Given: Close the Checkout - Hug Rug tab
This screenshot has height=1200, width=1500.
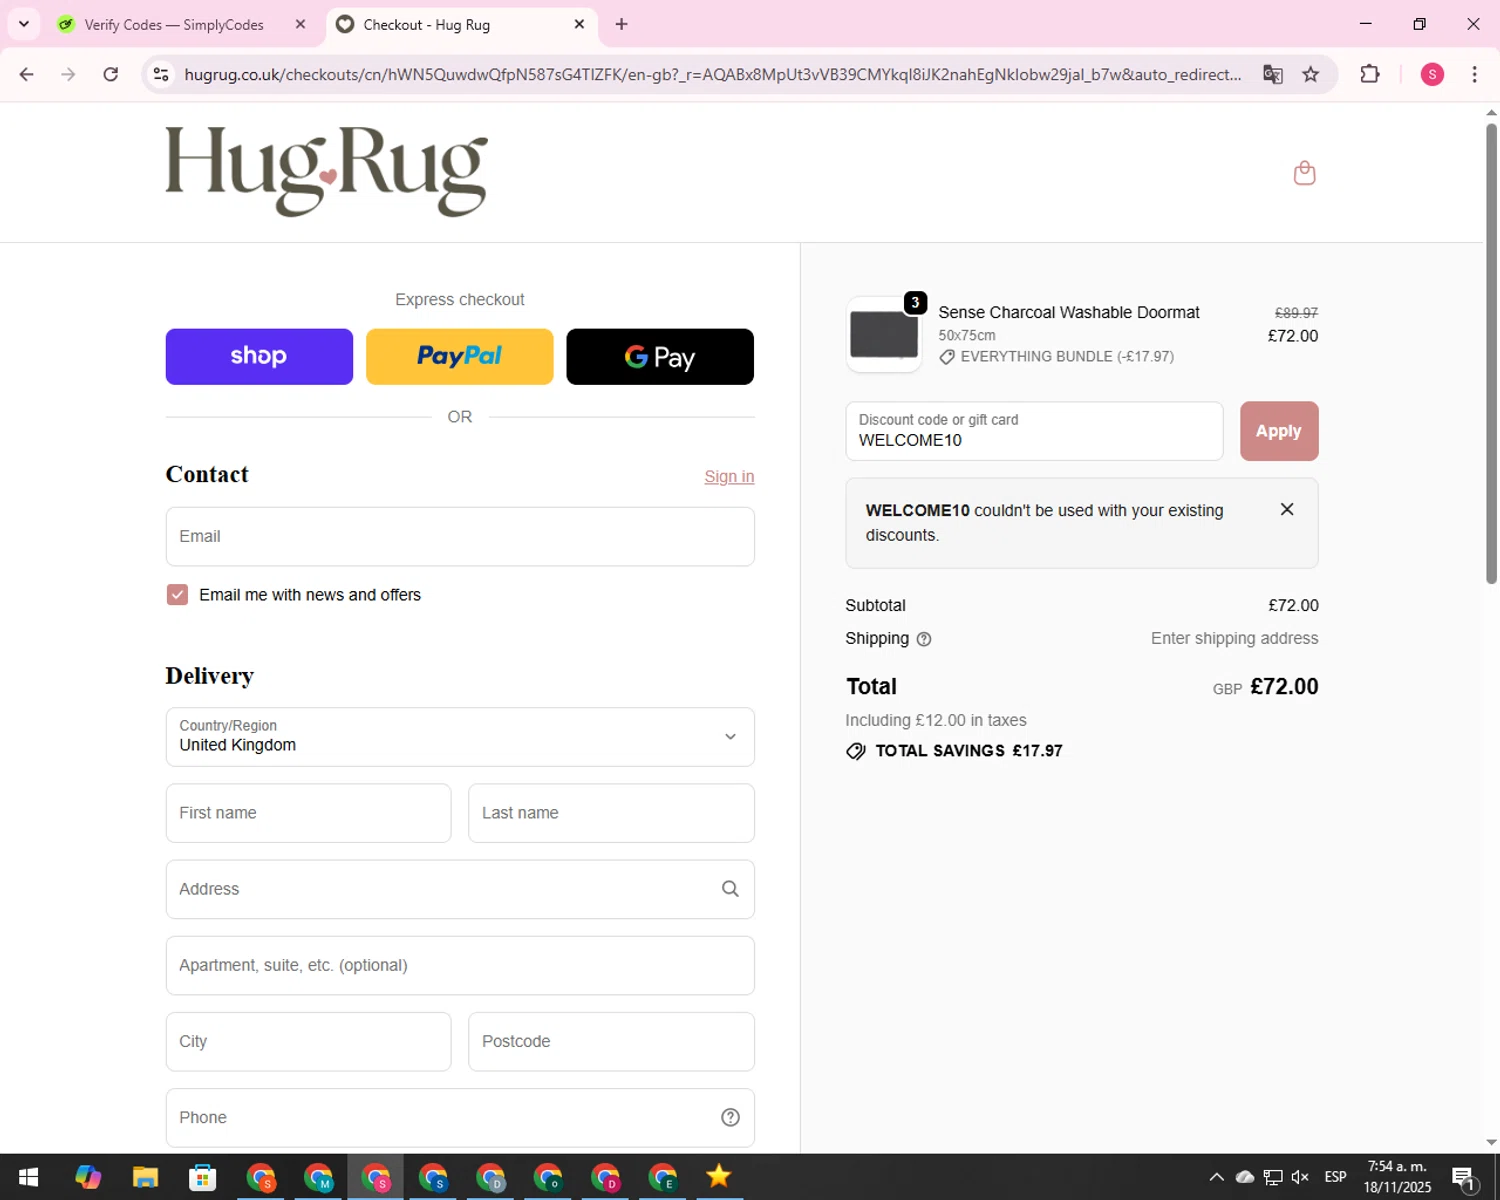Looking at the screenshot, I should point(579,24).
